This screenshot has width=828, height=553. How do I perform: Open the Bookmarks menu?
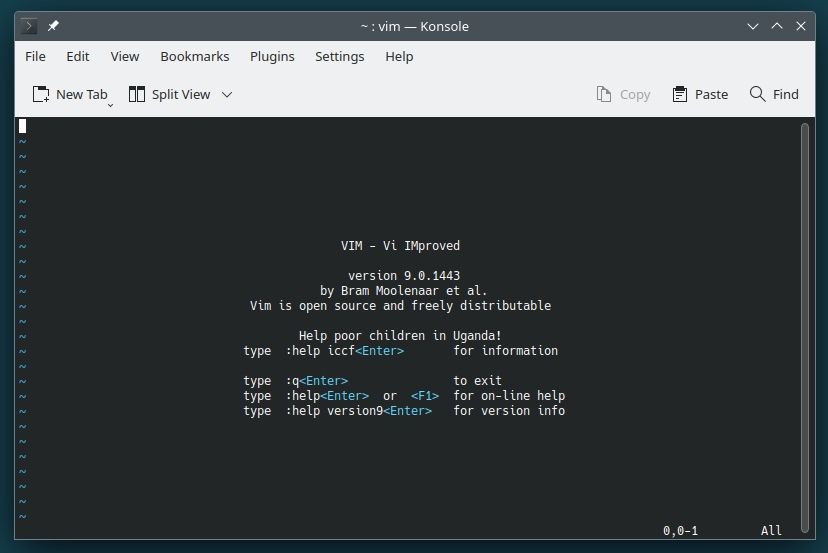pos(195,57)
